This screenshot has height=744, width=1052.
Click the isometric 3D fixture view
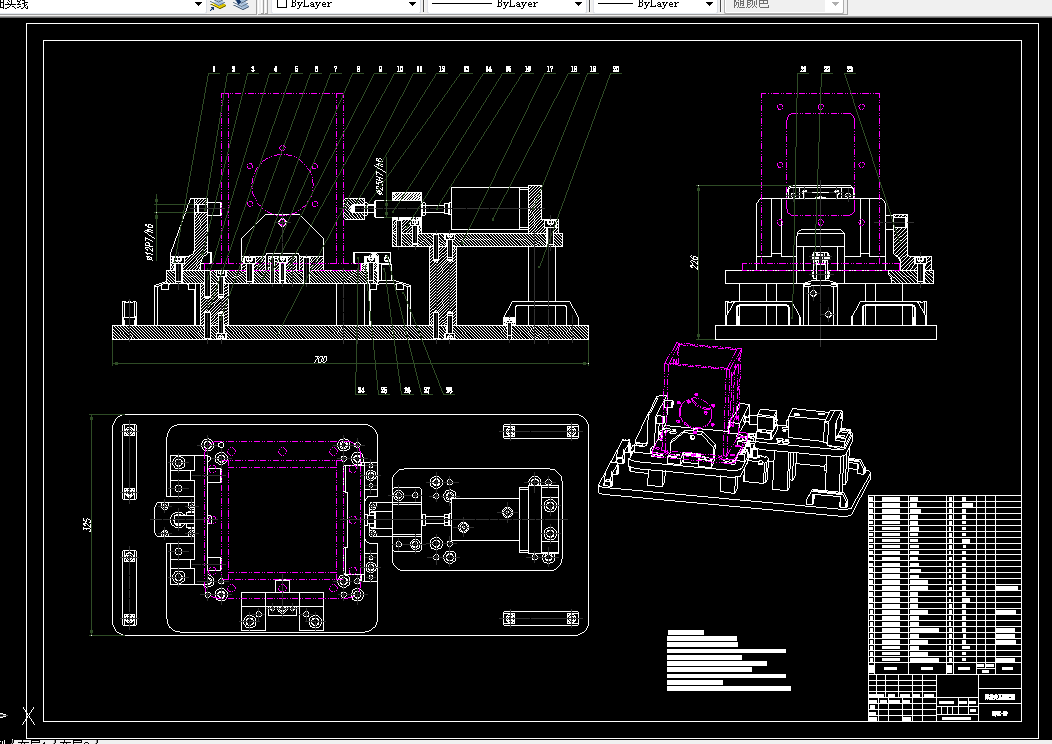coord(735,429)
